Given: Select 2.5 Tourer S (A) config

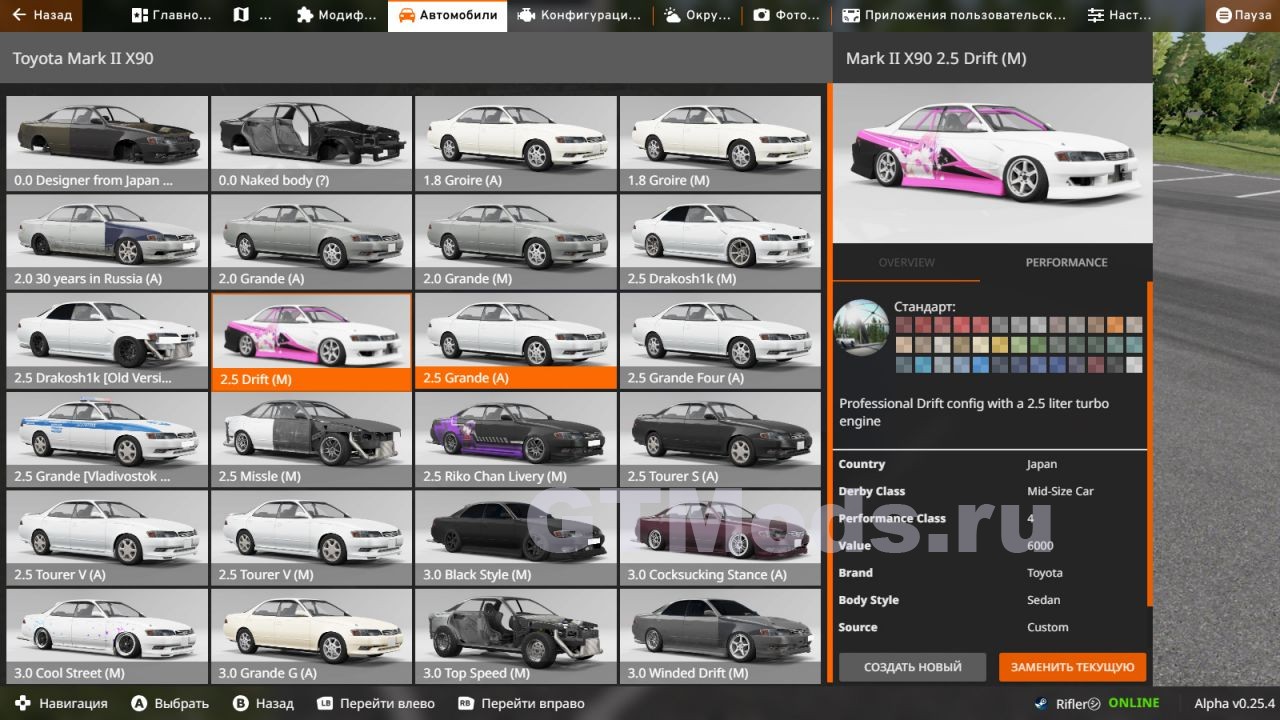Looking at the screenshot, I should [720, 439].
